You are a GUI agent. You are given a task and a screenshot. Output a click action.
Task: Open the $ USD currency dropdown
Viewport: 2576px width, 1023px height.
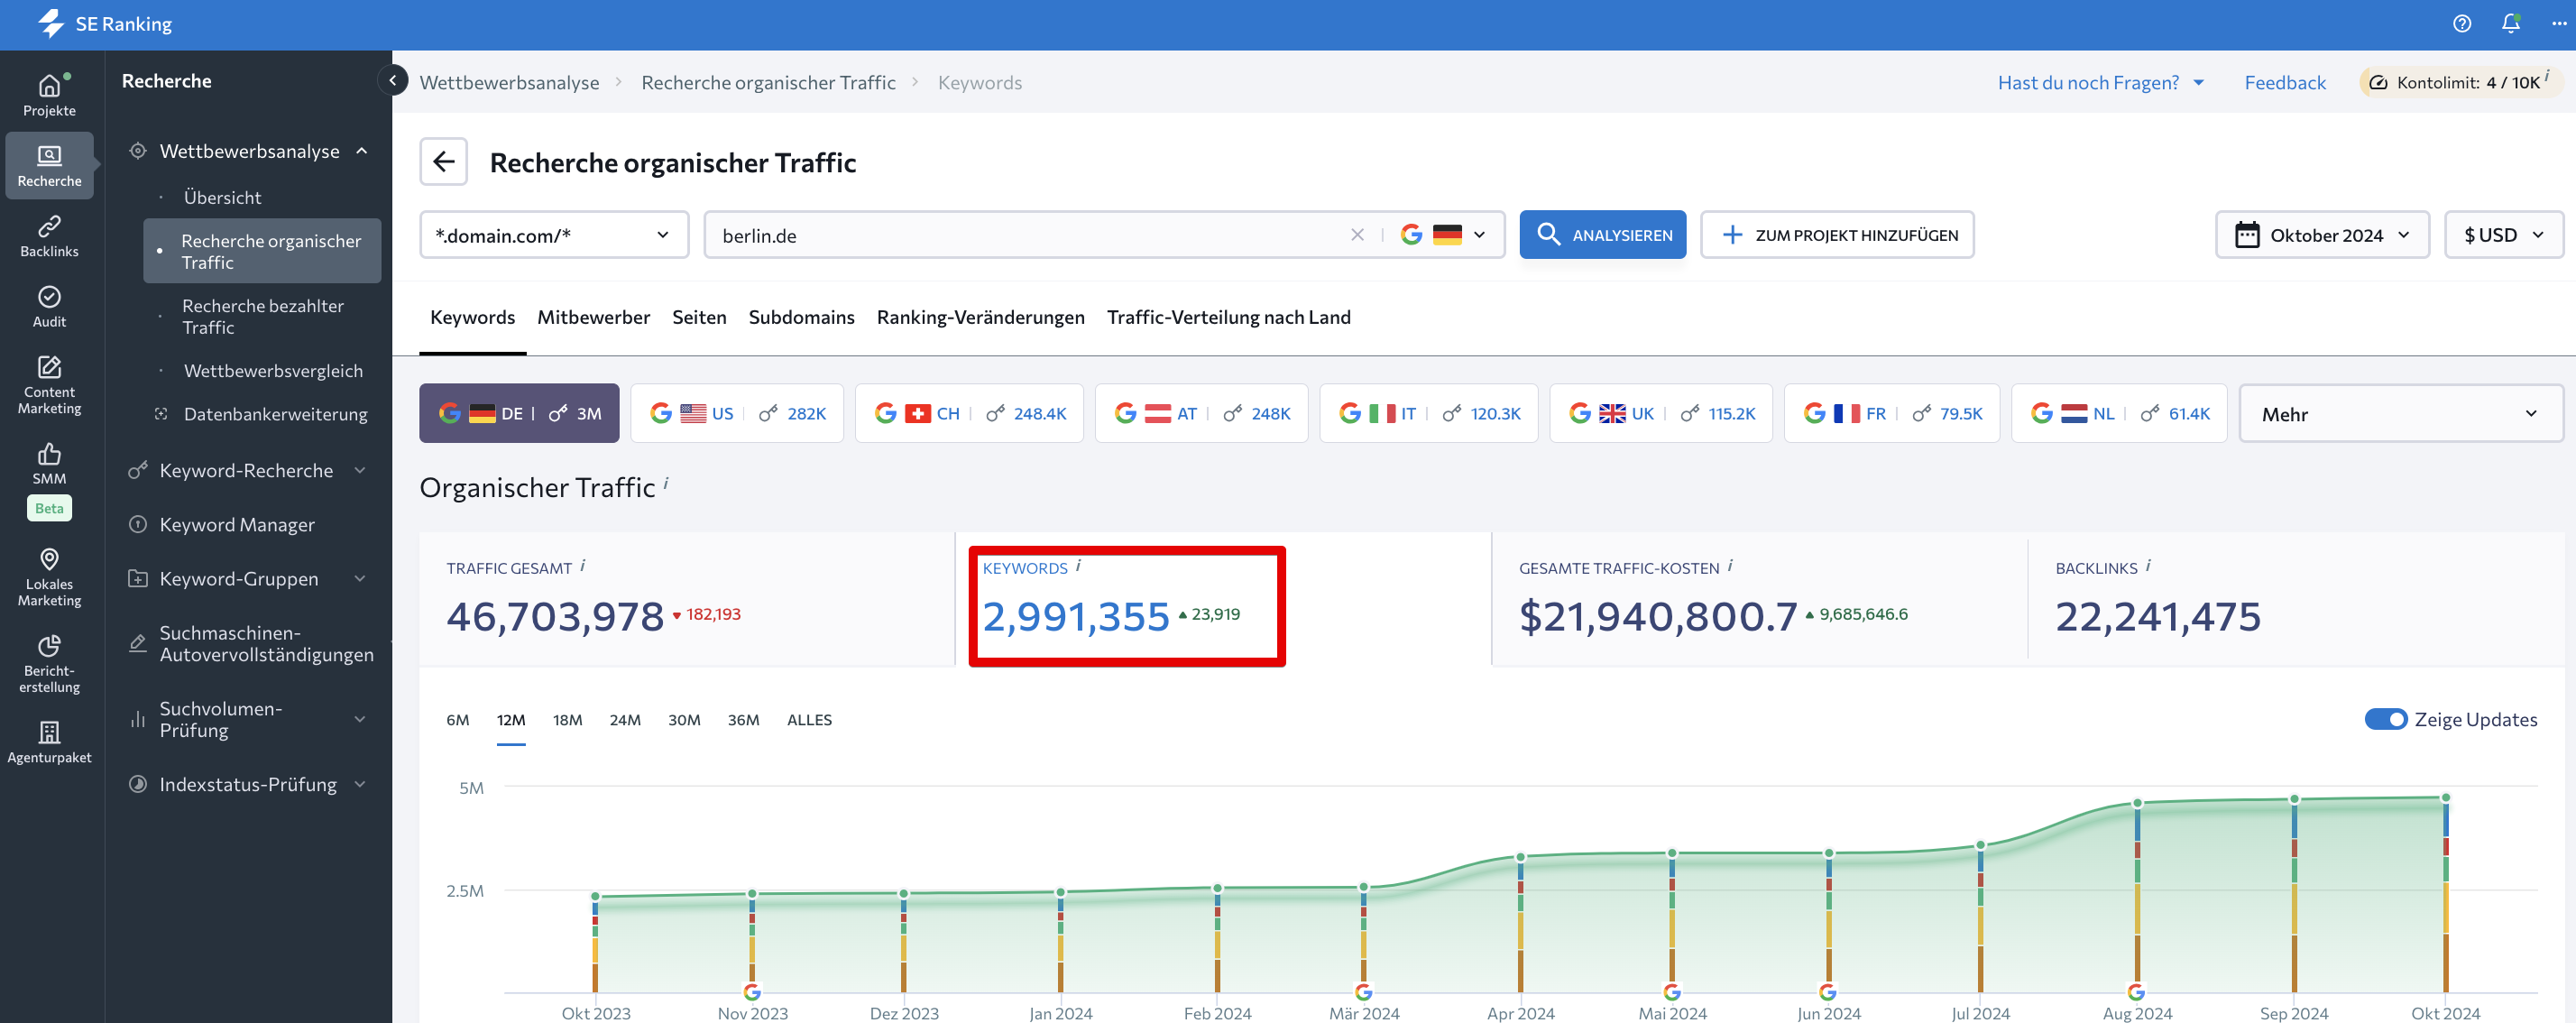(x=2503, y=235)
